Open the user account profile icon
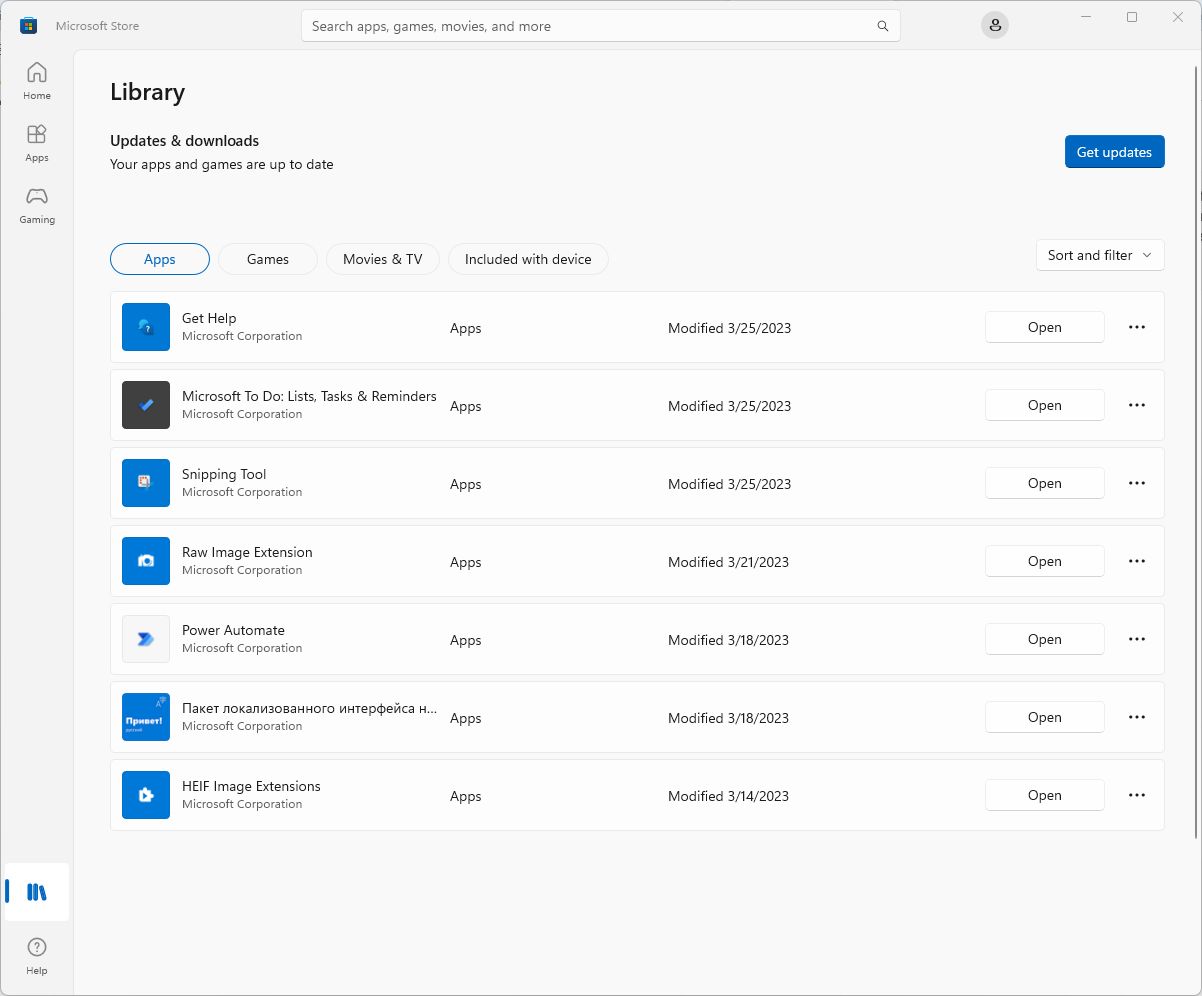The image size is (1202, 996). (x=995, y=26)
